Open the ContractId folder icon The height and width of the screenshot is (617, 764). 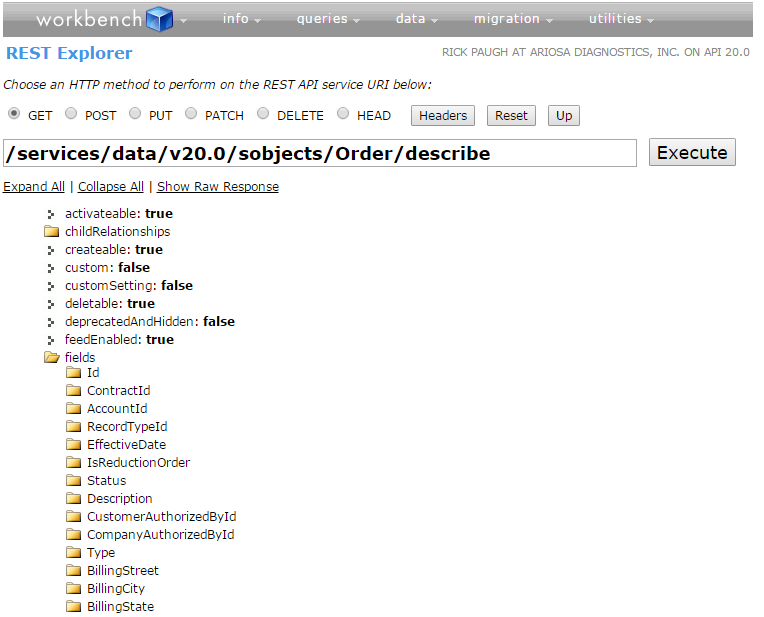(x=73, y=390)
